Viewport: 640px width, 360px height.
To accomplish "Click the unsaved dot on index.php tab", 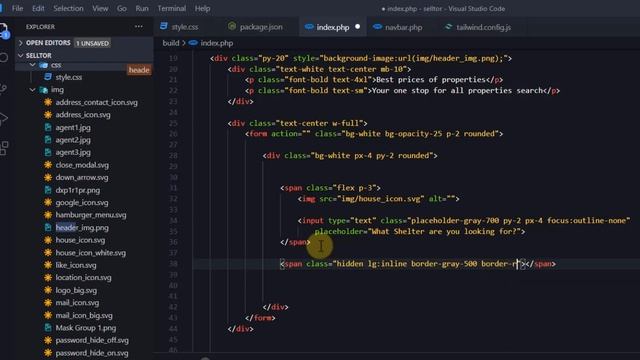I will point(358,27).
